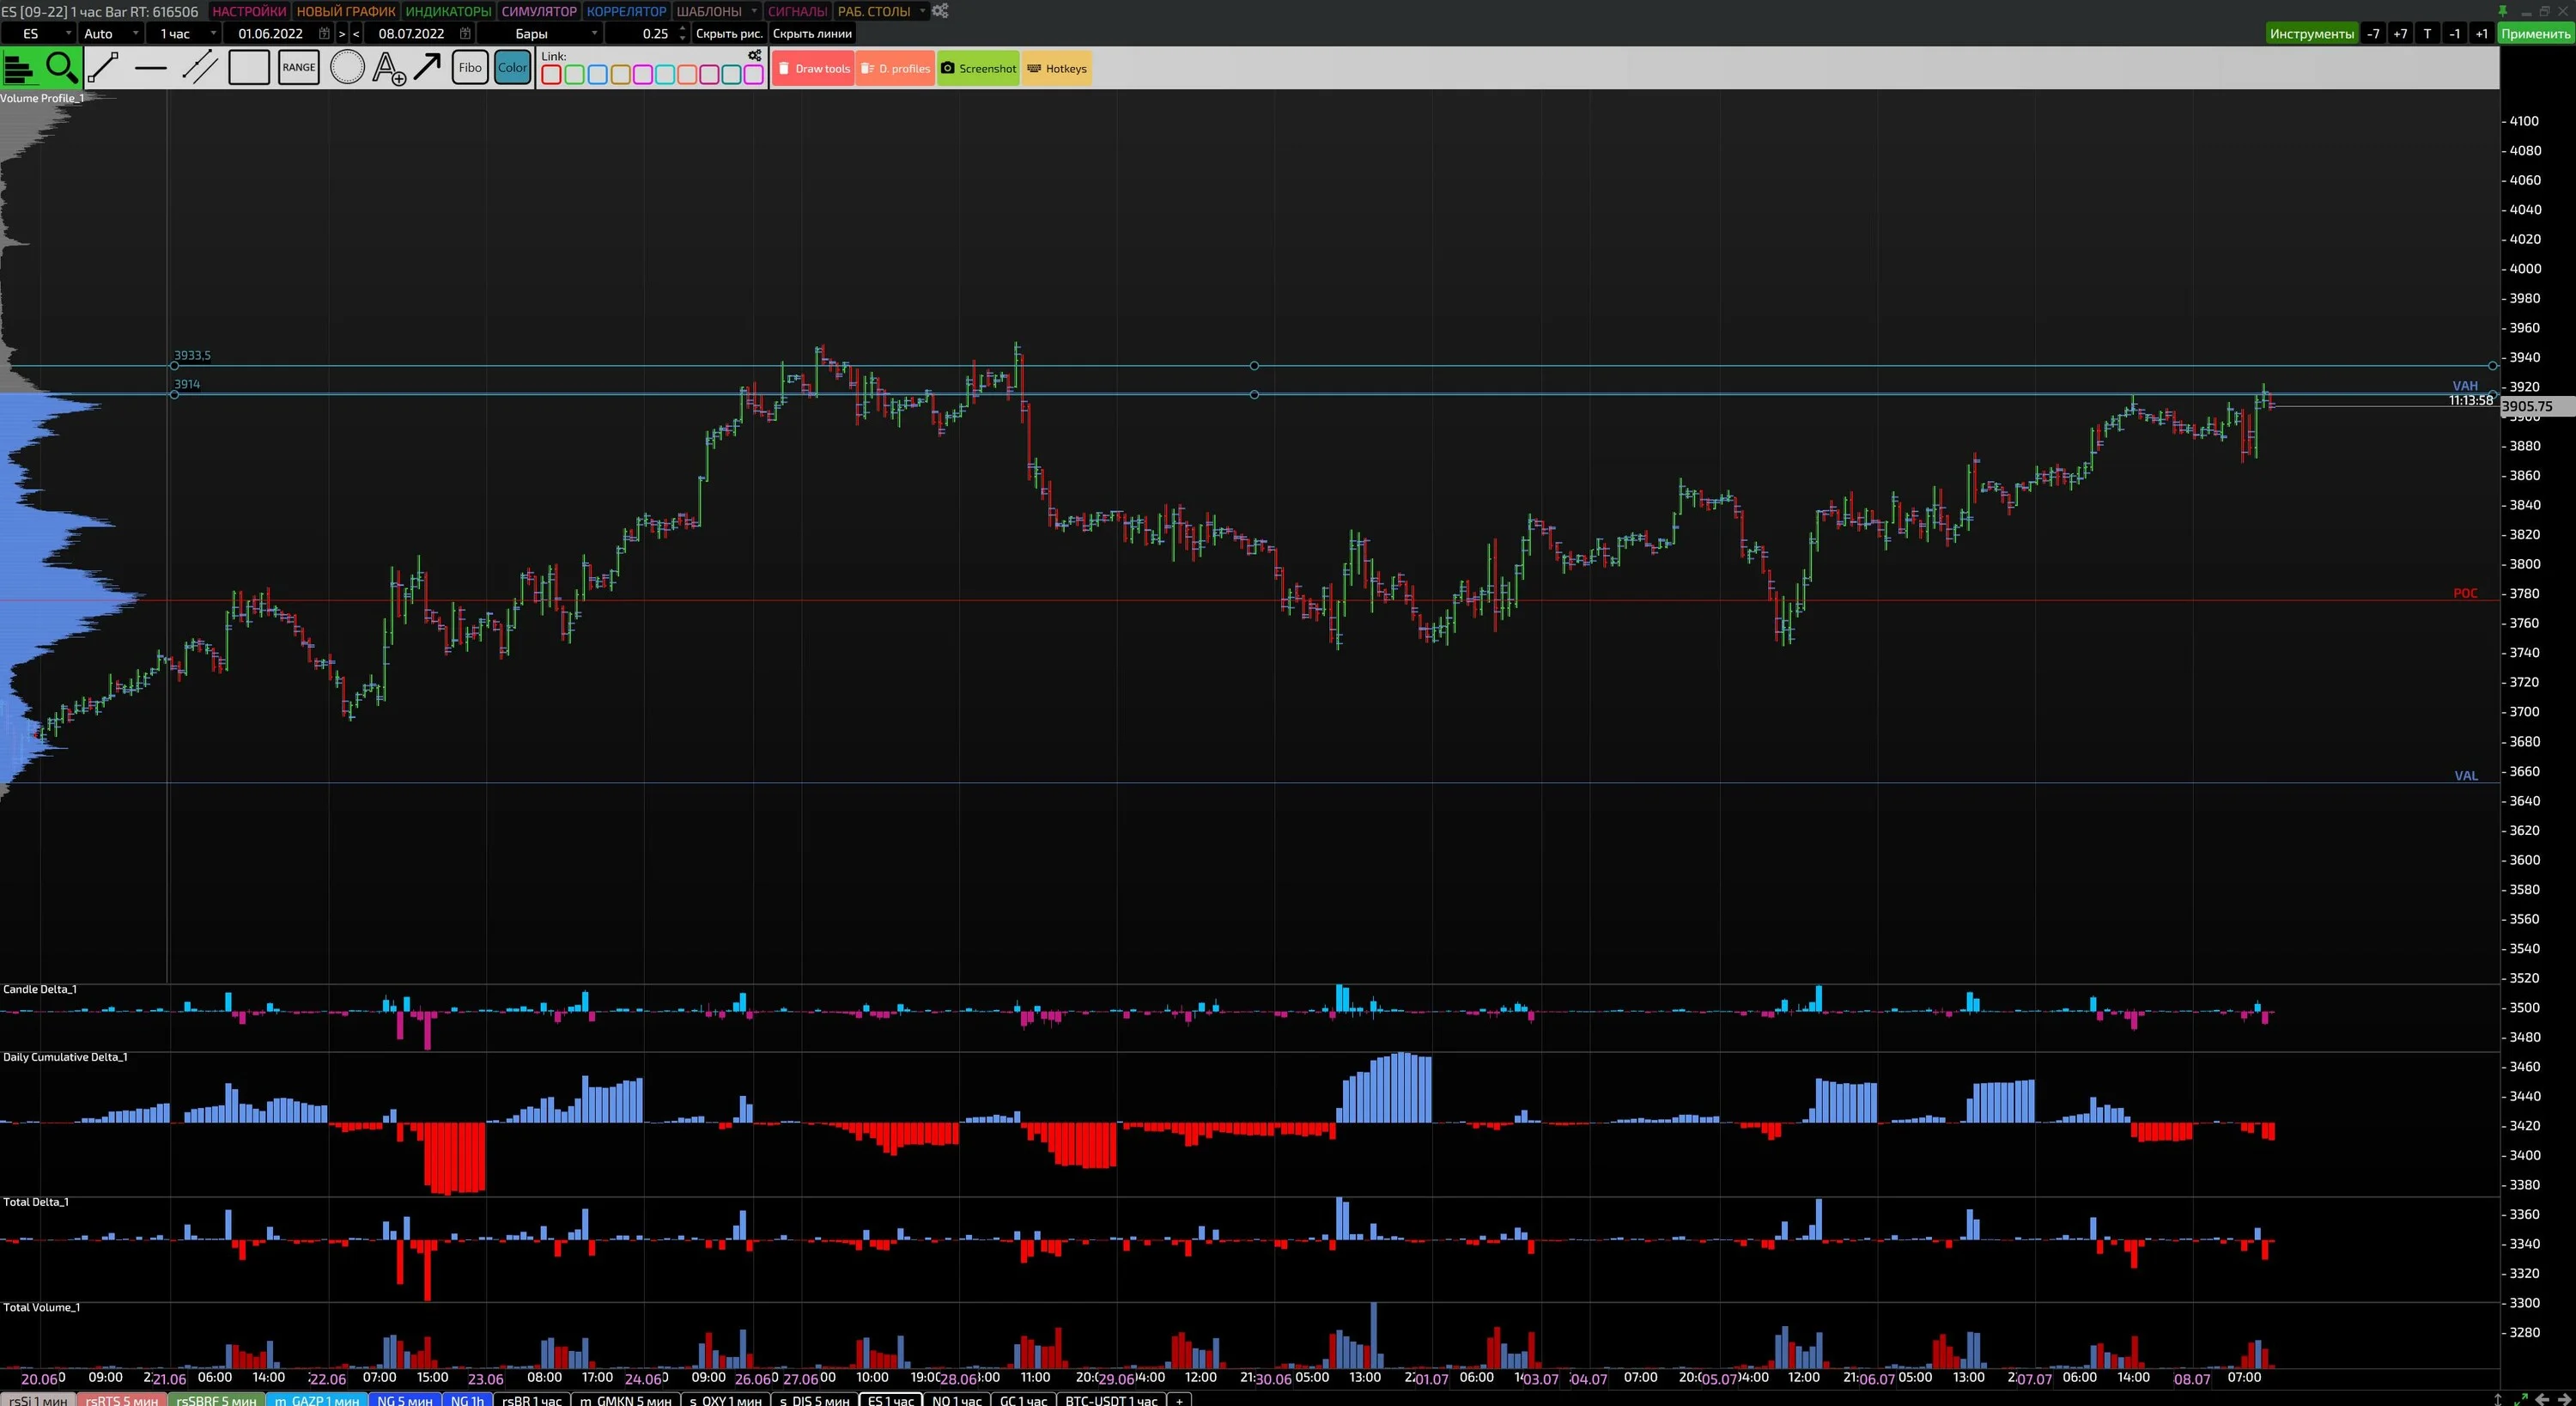Select the Fibo retracement tool
The height and width of the screenshot is (1406, 2576).
point(470,68)
